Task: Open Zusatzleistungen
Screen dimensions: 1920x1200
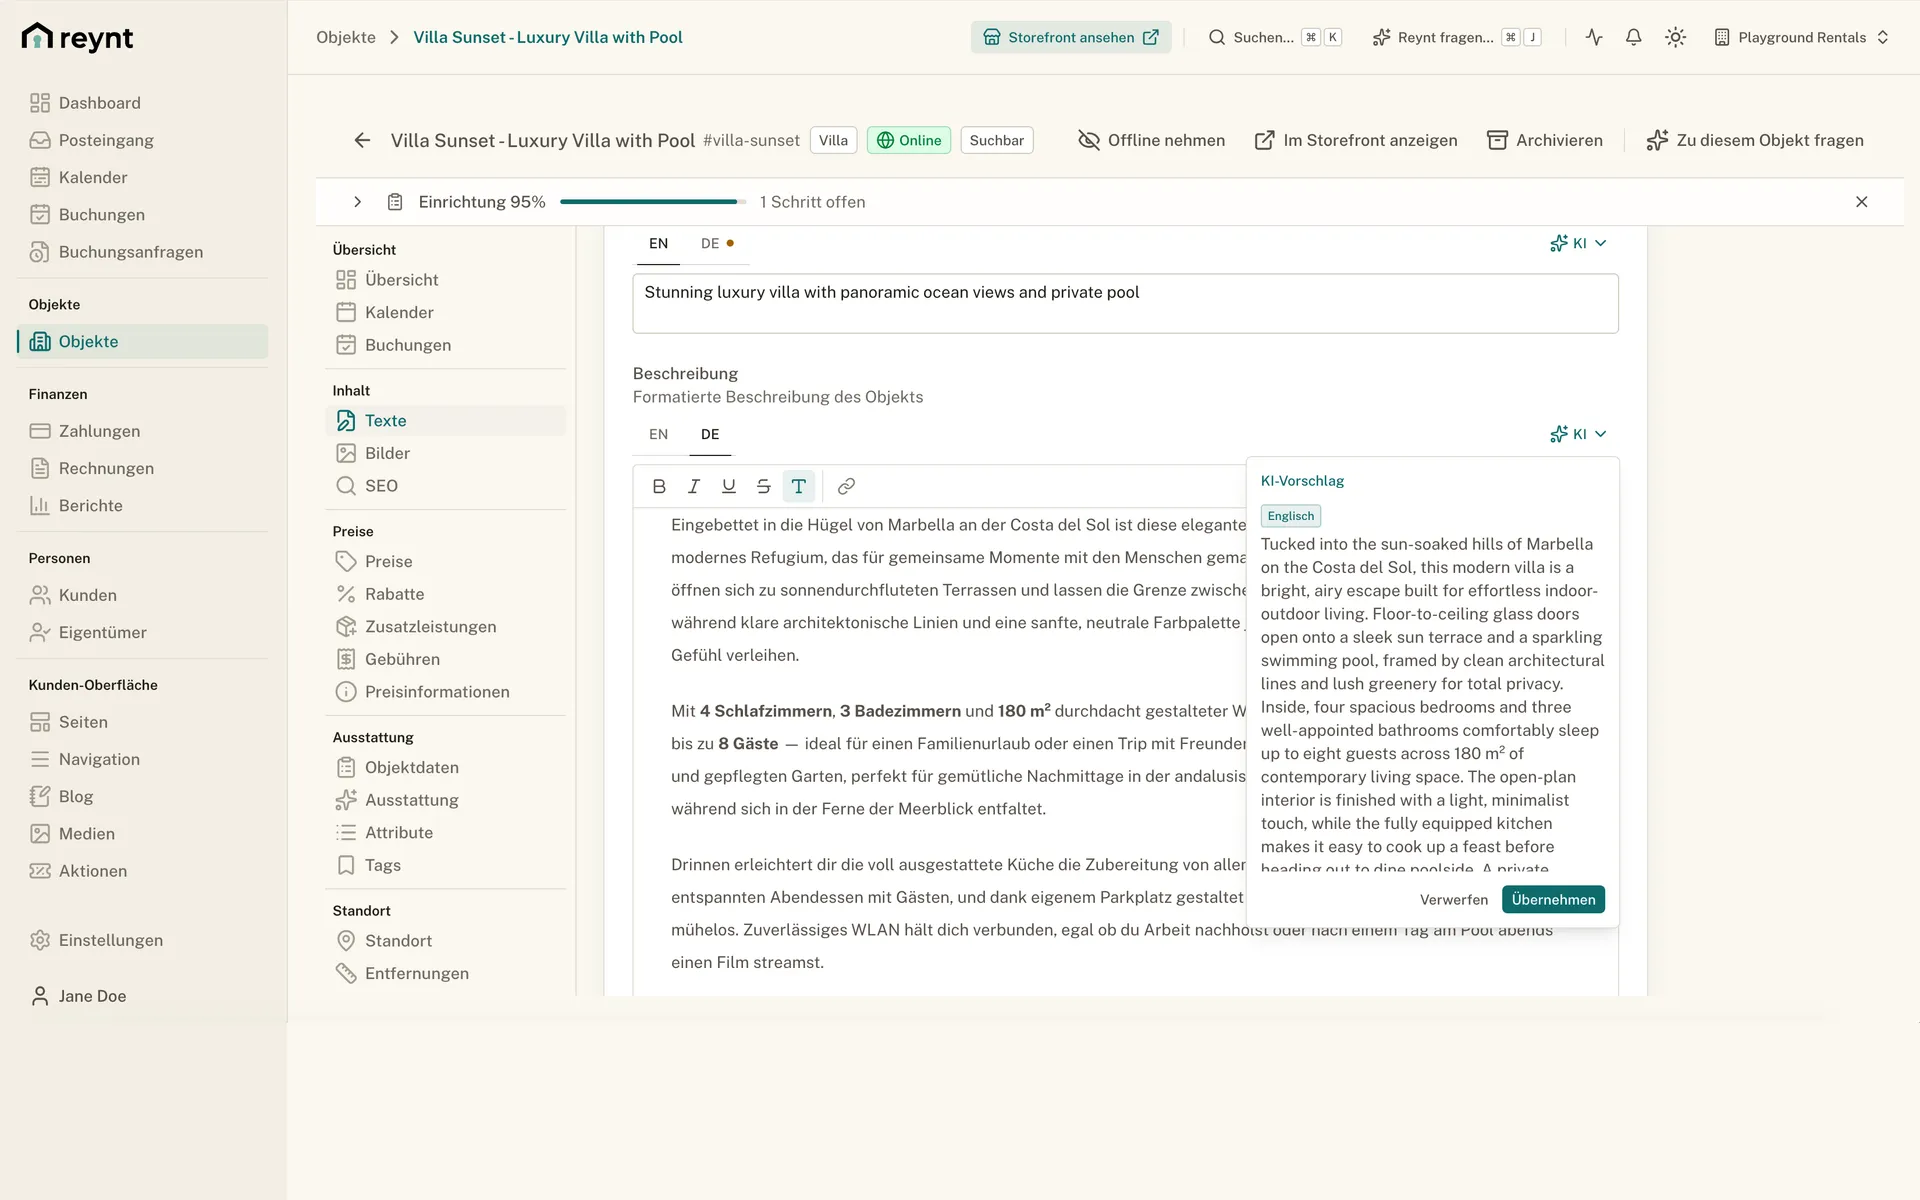Action: point(445,627)
